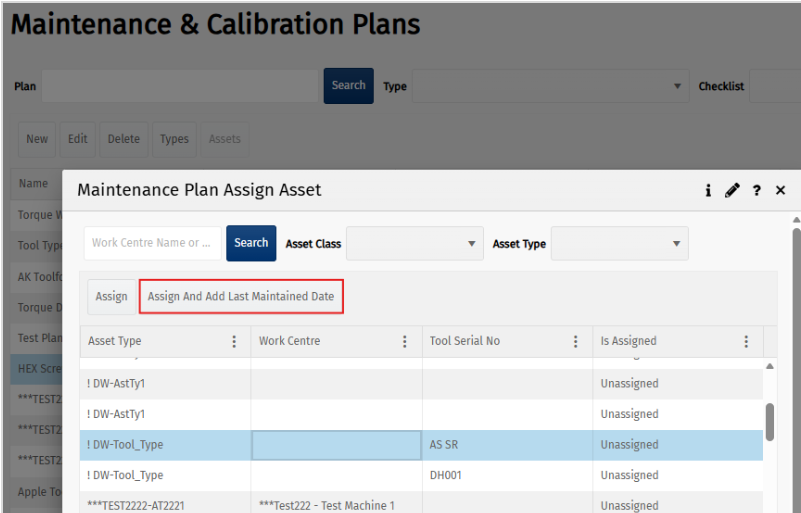Viewport: 801px width, 513px height.
Task: Click the pencil edit icon in dialog header
Action: pyautogui.click(x=732, y=190)
